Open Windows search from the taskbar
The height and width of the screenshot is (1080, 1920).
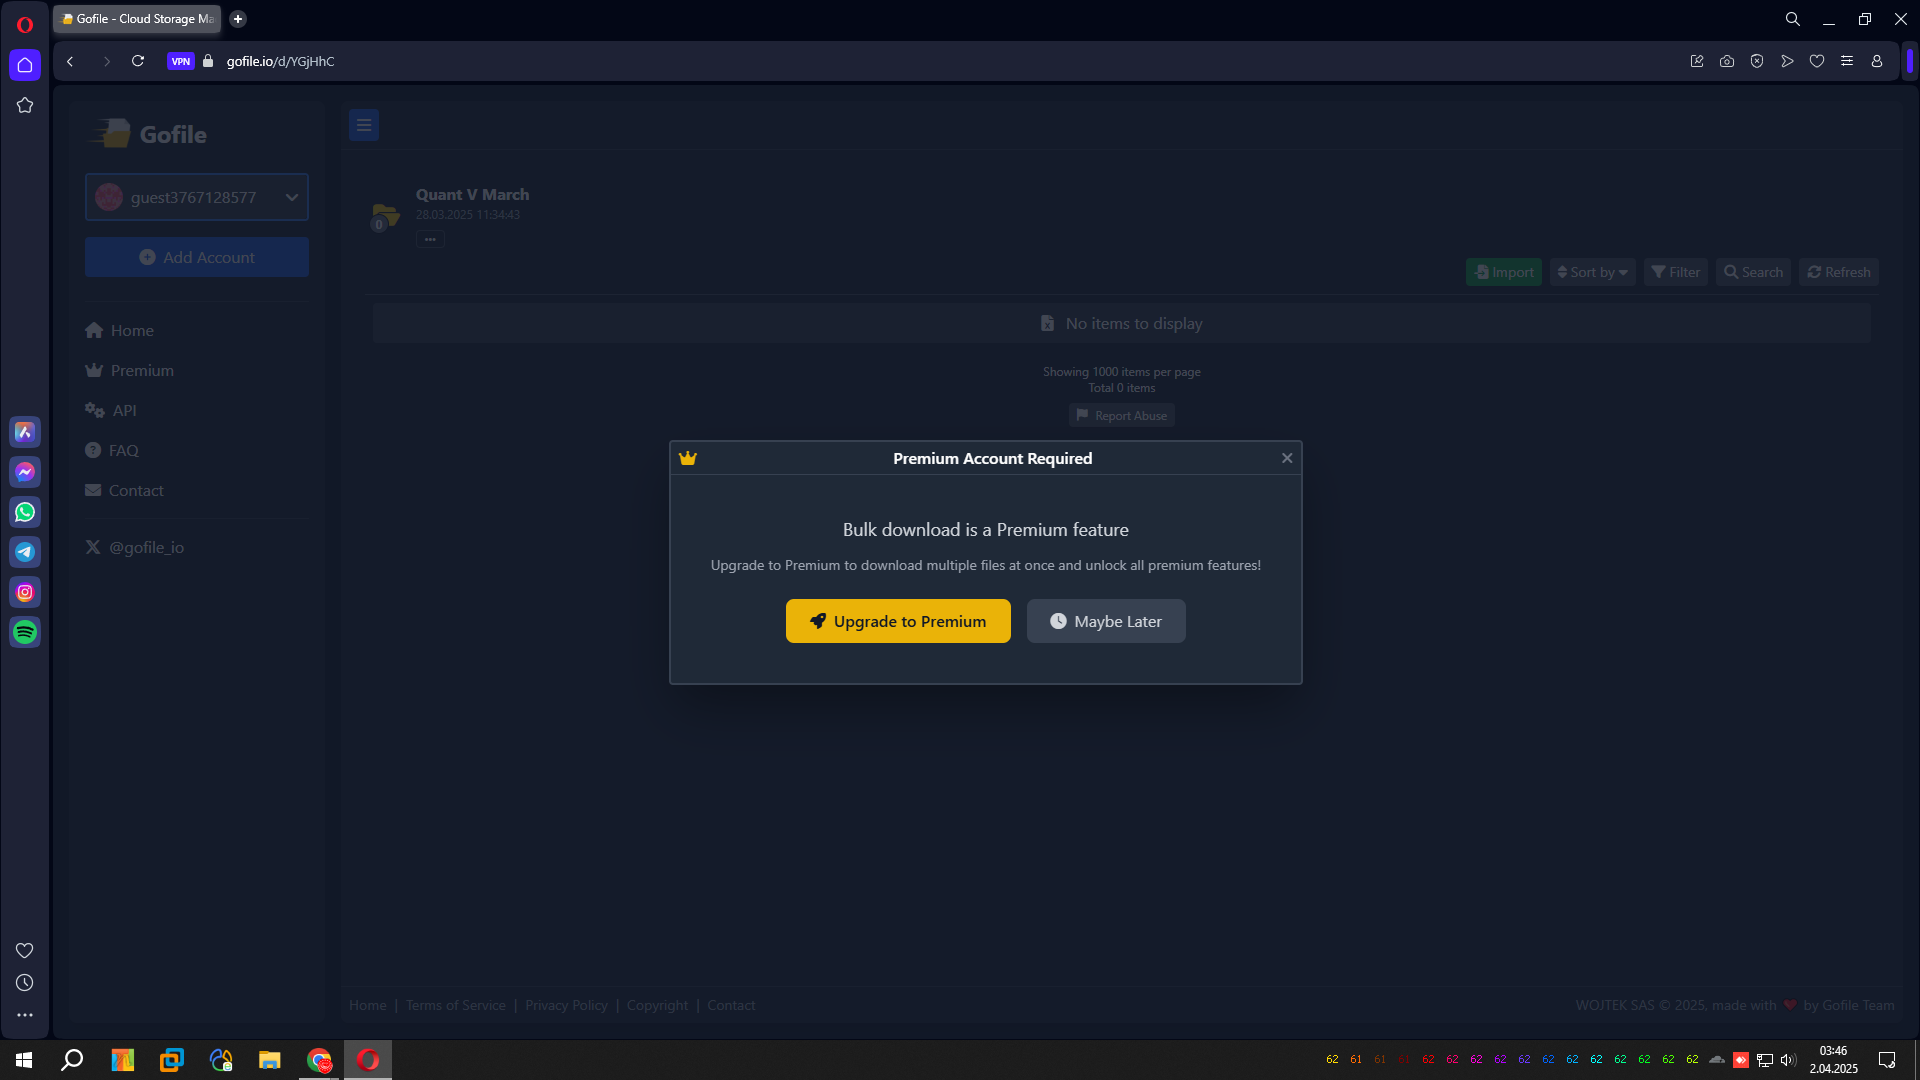click(x=72, y=1060)
